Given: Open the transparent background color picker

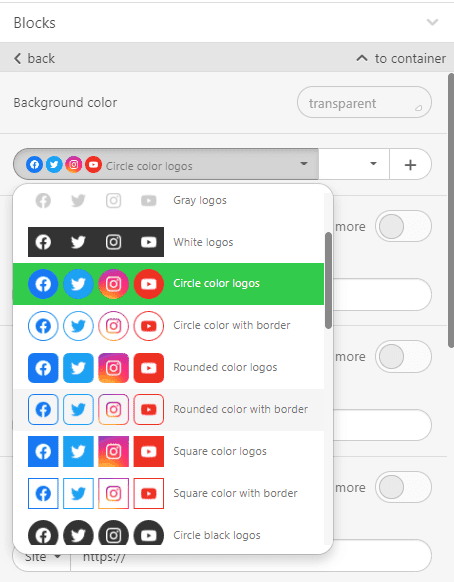Looking at the screenshot, I should coord(364,102).
